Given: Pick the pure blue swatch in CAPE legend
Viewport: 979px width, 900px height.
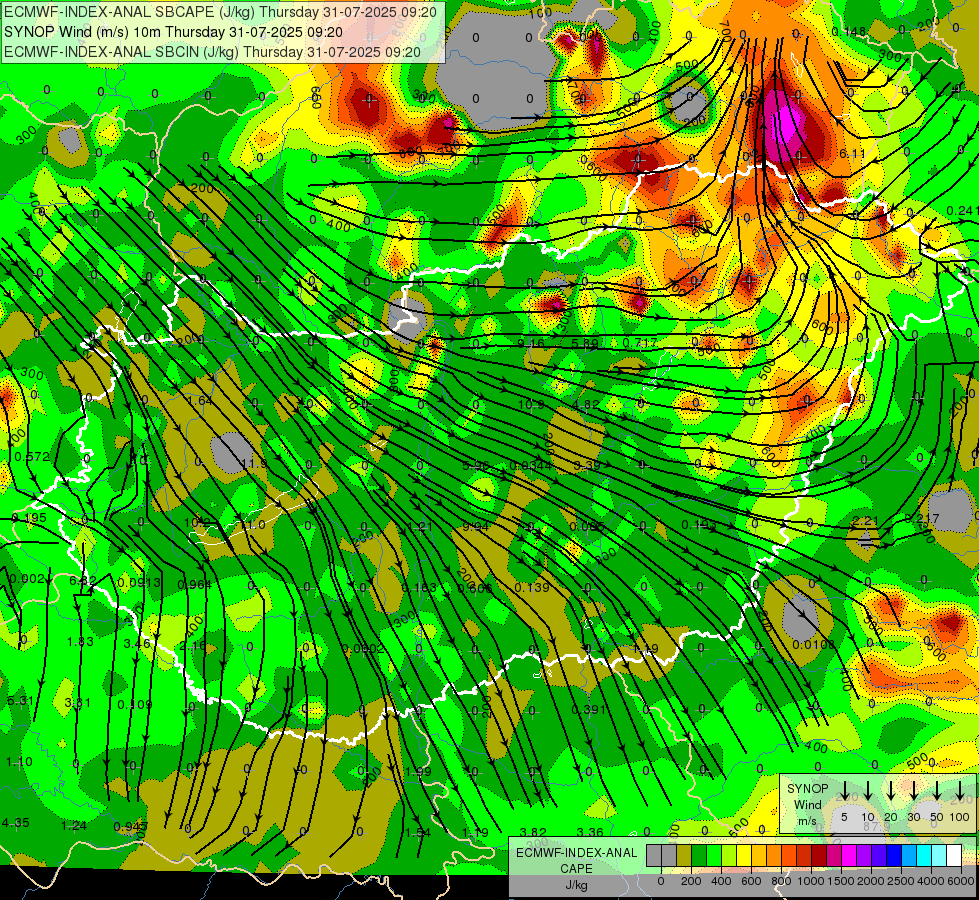Looking at the screenshot, I should [x=894, y=855].
